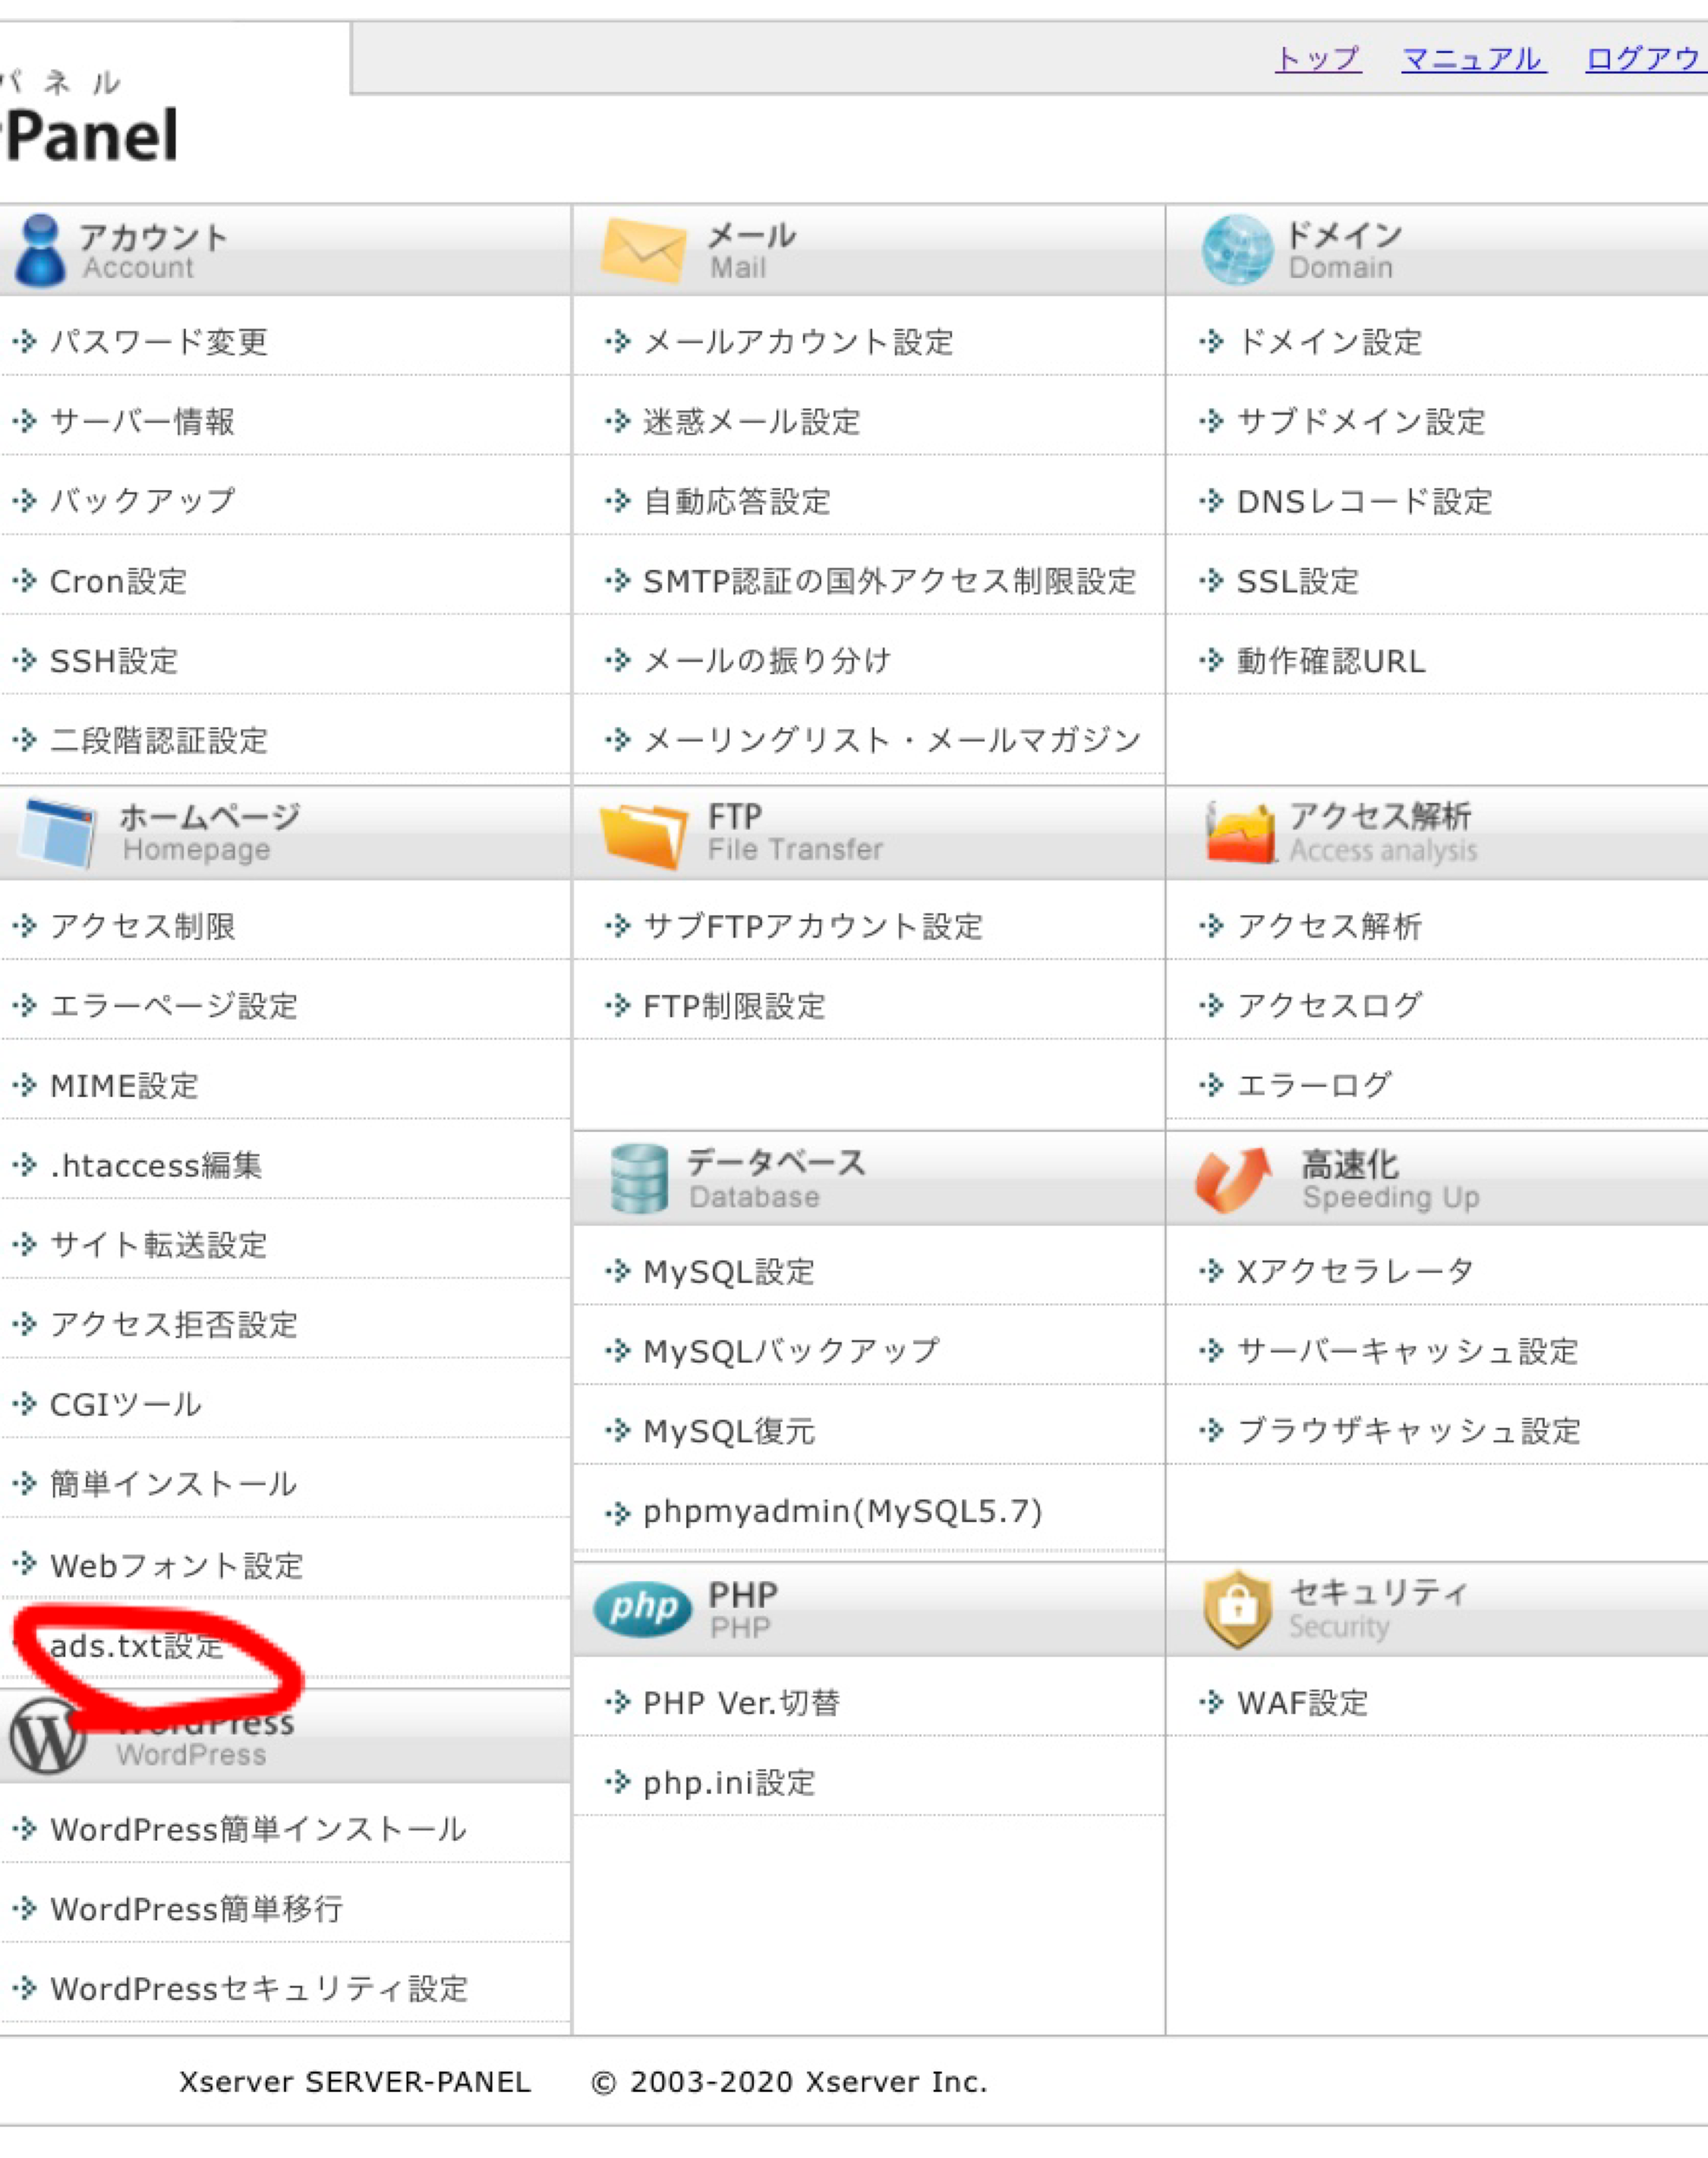This screenshot has width=1708, height=2158.
Task: Open .htaccess編集
Action: pyautogui.click(x=156, y=1165)
